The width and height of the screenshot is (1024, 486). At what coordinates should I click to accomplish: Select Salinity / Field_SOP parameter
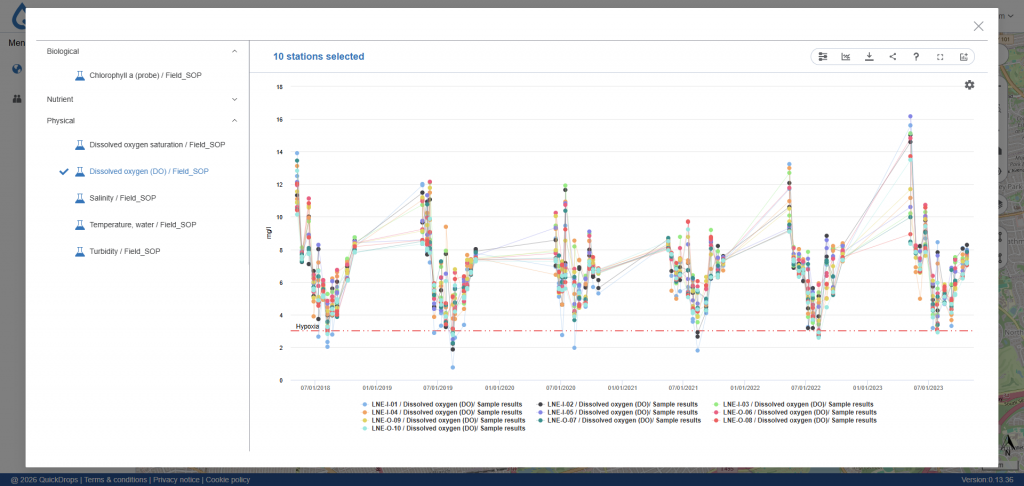click(x=123, y=198)
